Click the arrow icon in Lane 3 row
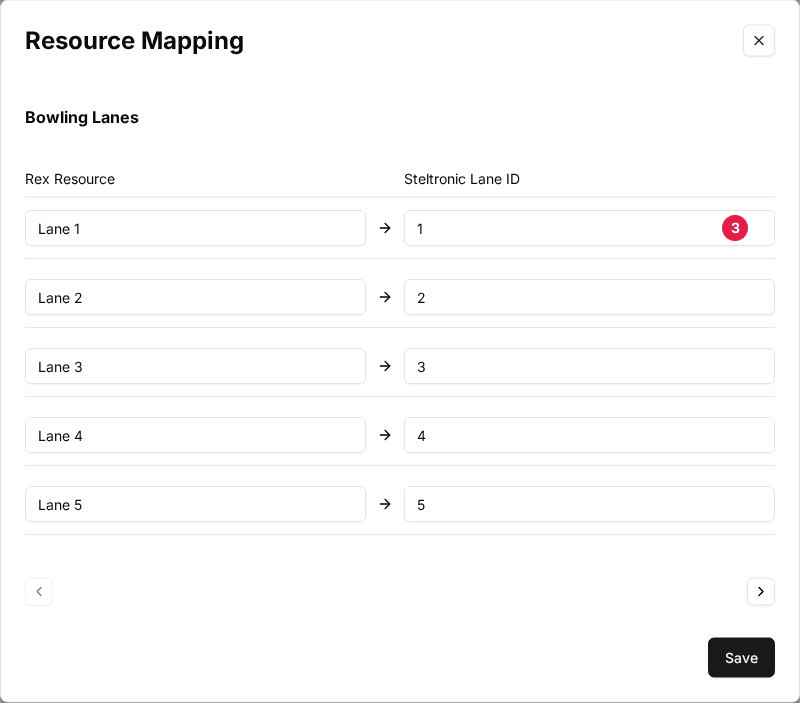The height and width of the screenshot is (703, 800). coord(385,366)
